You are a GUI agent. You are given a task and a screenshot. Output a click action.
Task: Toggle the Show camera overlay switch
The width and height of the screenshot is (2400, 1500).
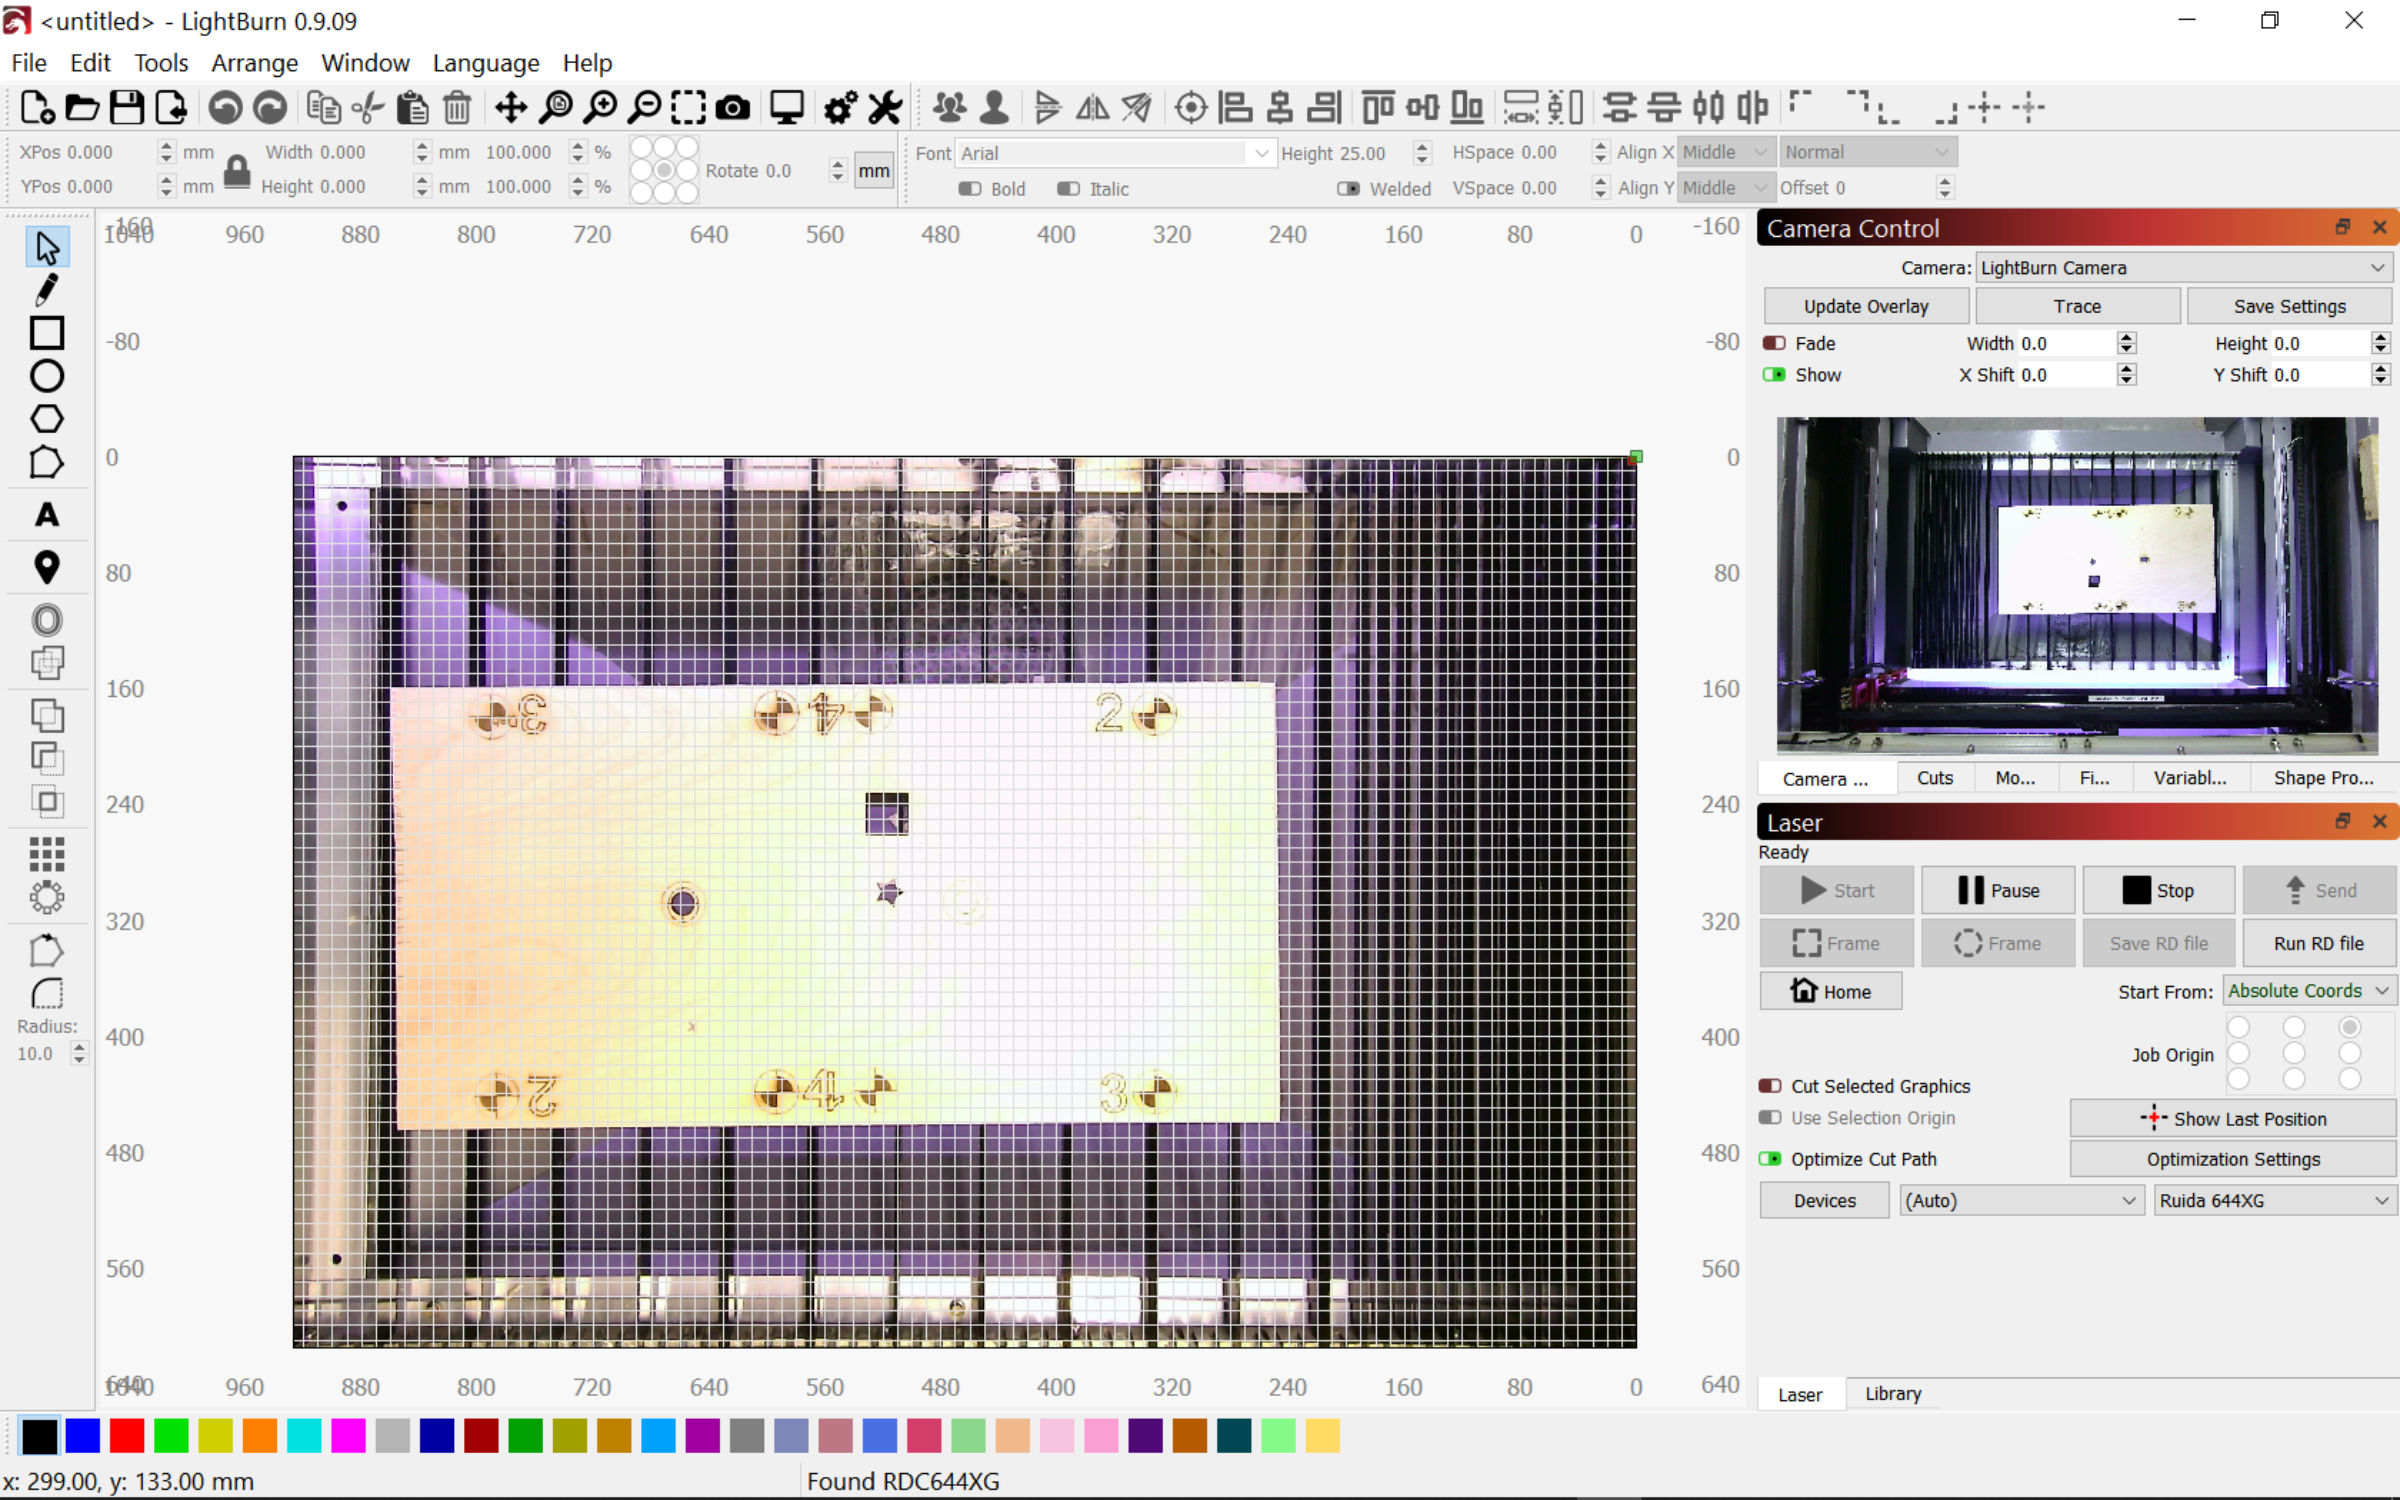[x=1774, y=375]
